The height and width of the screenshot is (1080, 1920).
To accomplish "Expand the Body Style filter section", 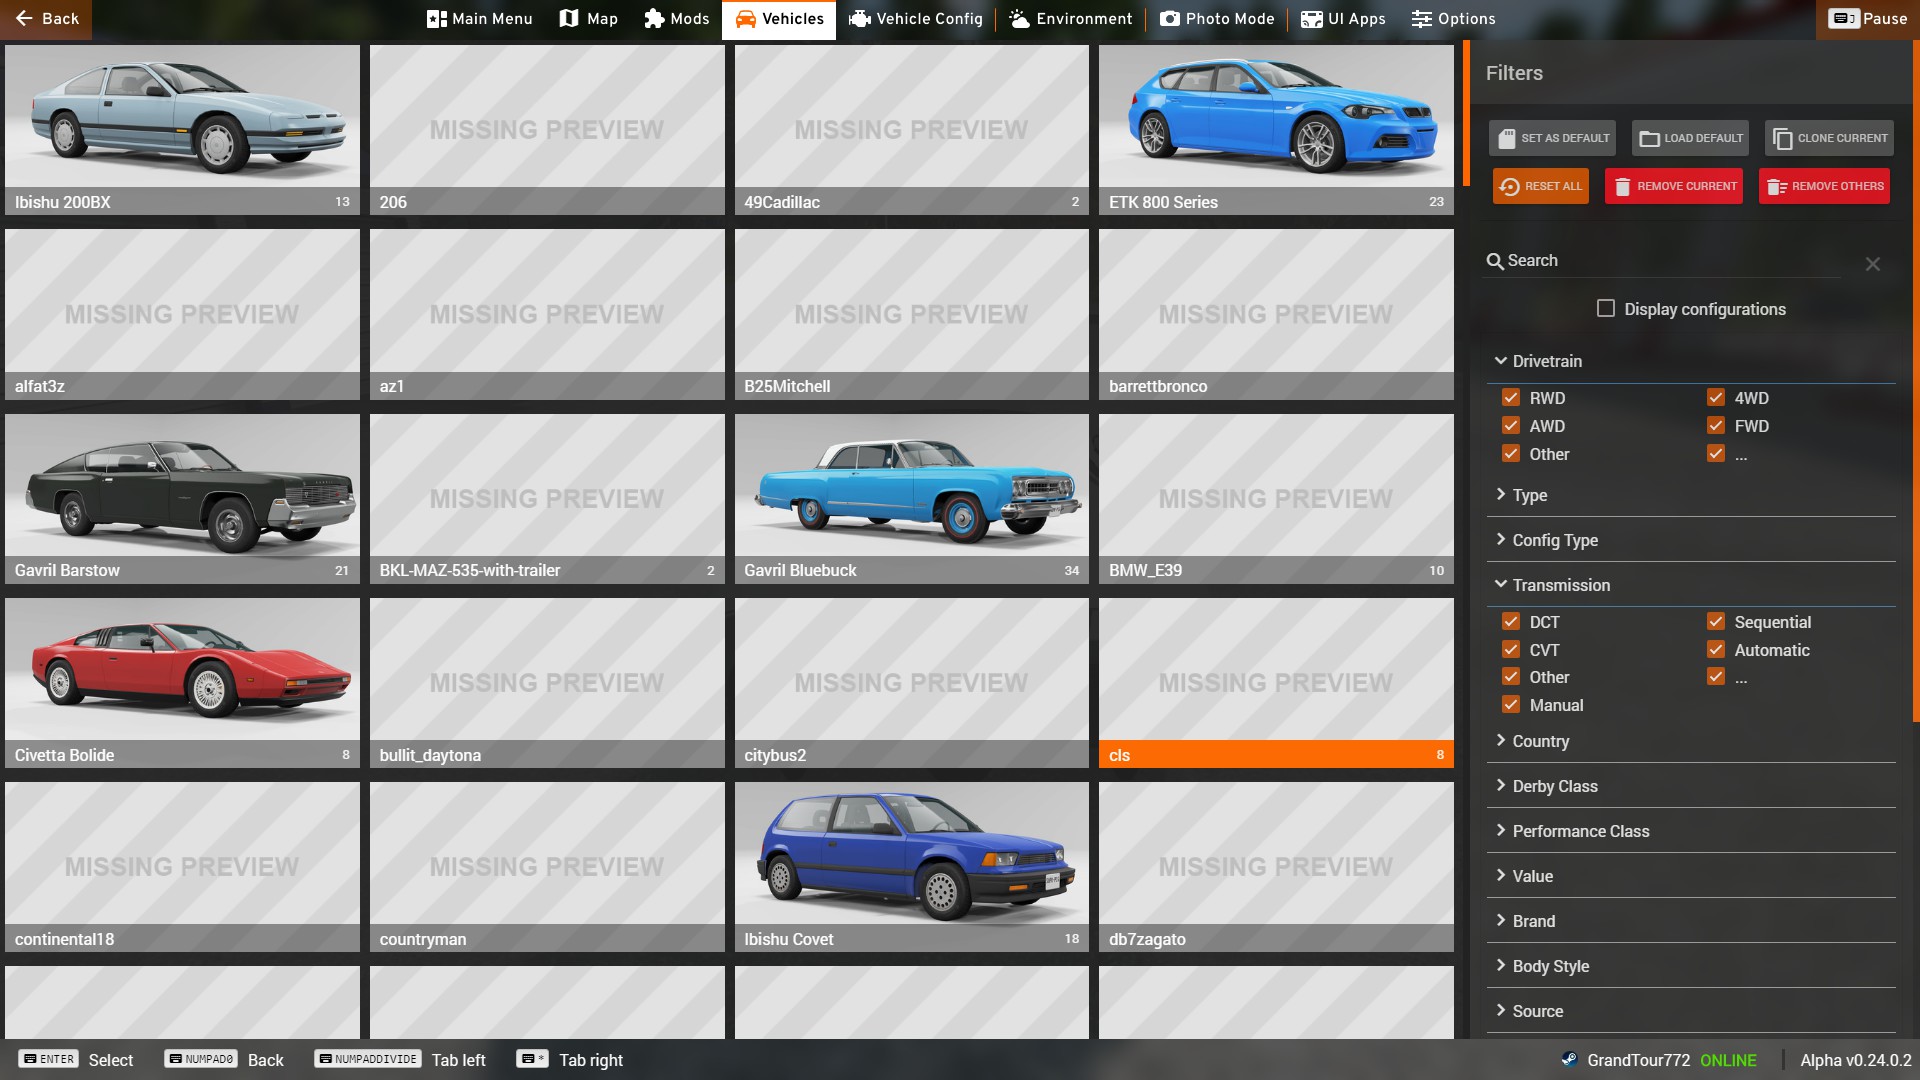I will pyautogui.click(x=1691, y=966).
